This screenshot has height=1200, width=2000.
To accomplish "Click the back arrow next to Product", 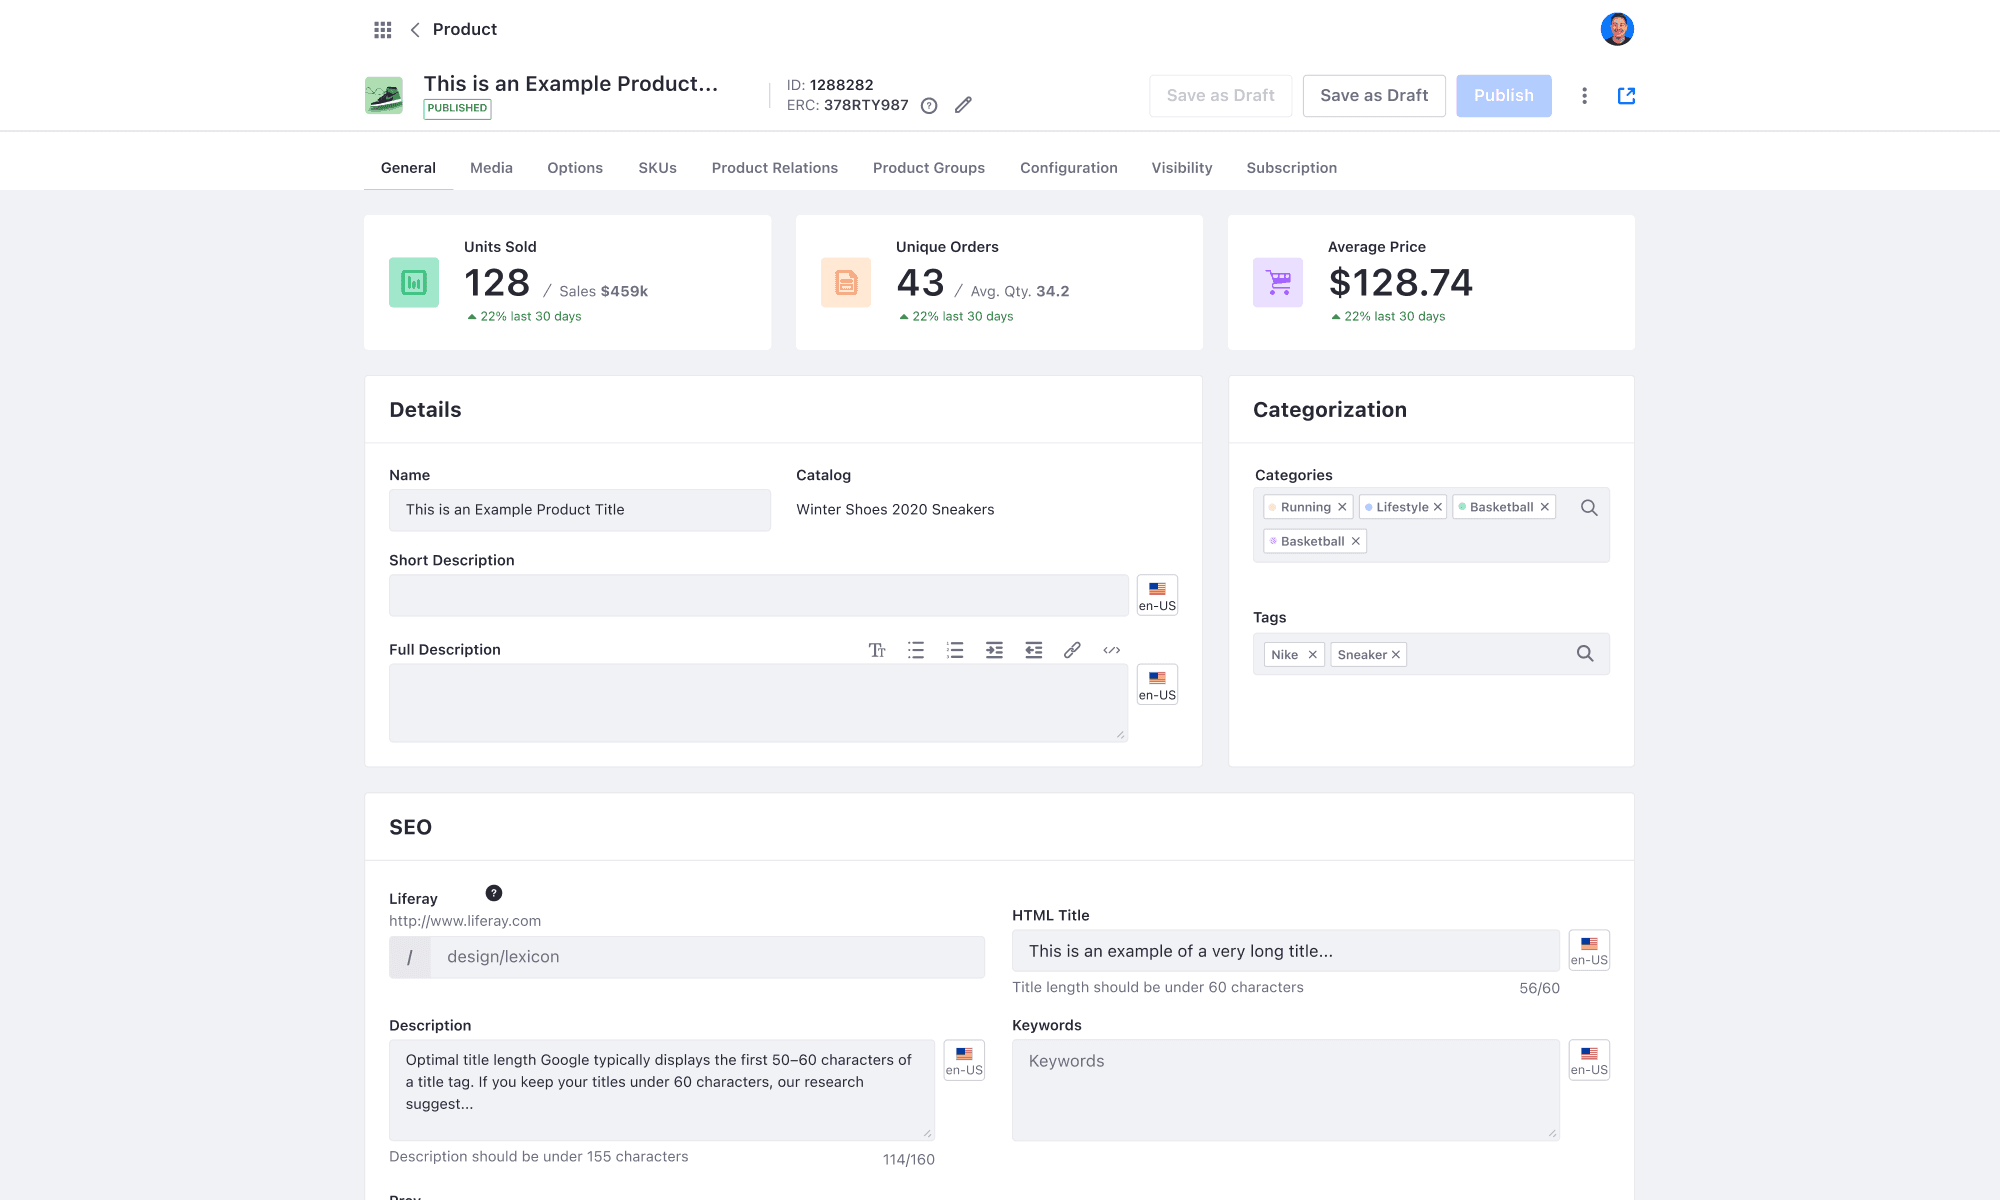I will pyautogui.click(x=415, y=30).
